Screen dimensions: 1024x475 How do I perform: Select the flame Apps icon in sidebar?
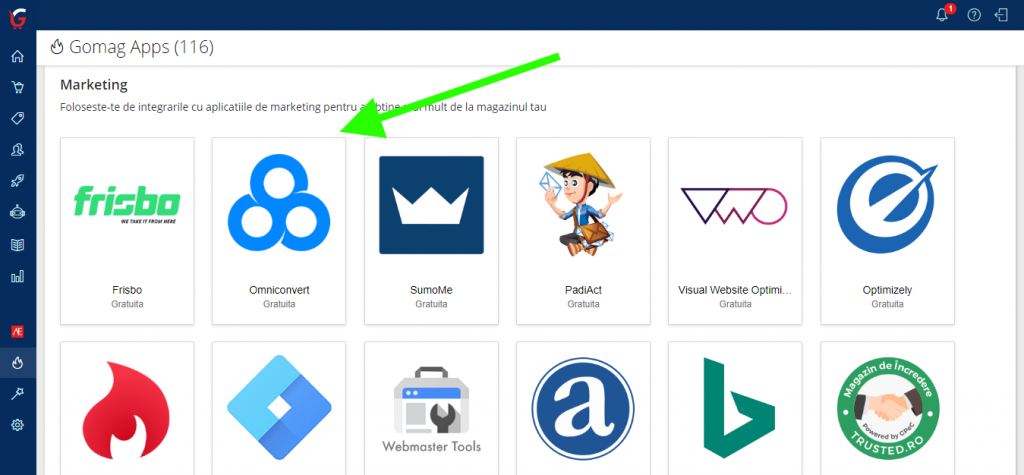pos(18,363)
